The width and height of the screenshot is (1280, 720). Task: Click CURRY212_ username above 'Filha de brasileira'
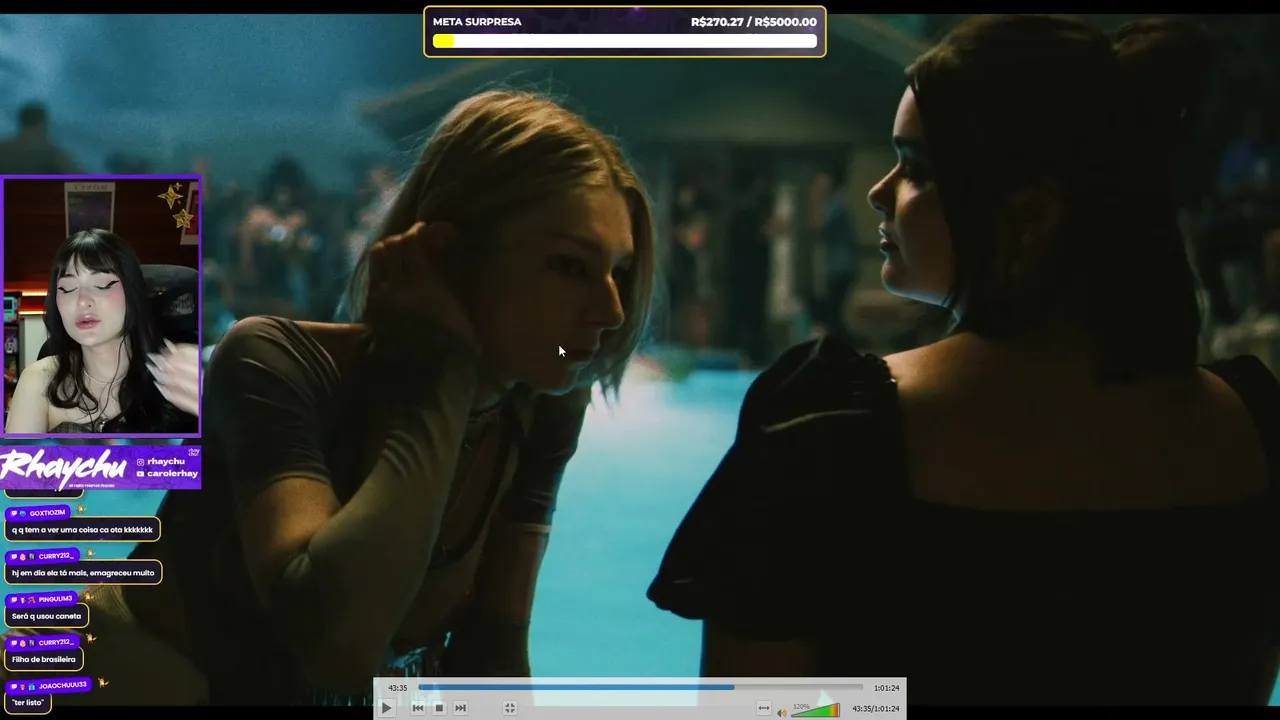pyautogui.click(x=56, y=642)
